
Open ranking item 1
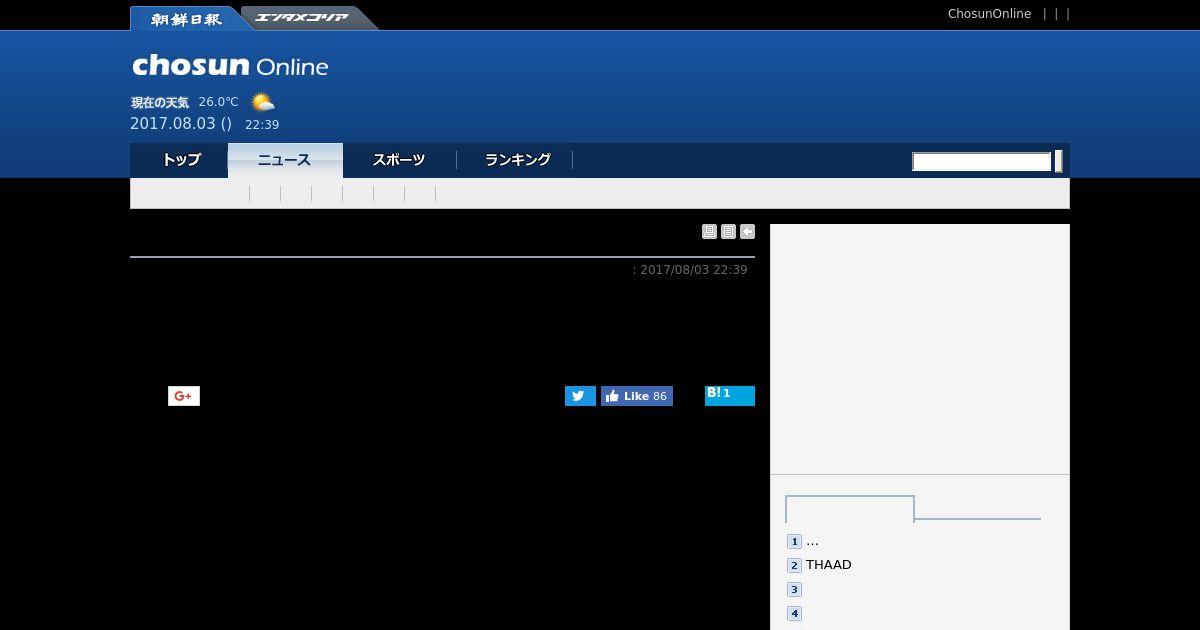812,541
